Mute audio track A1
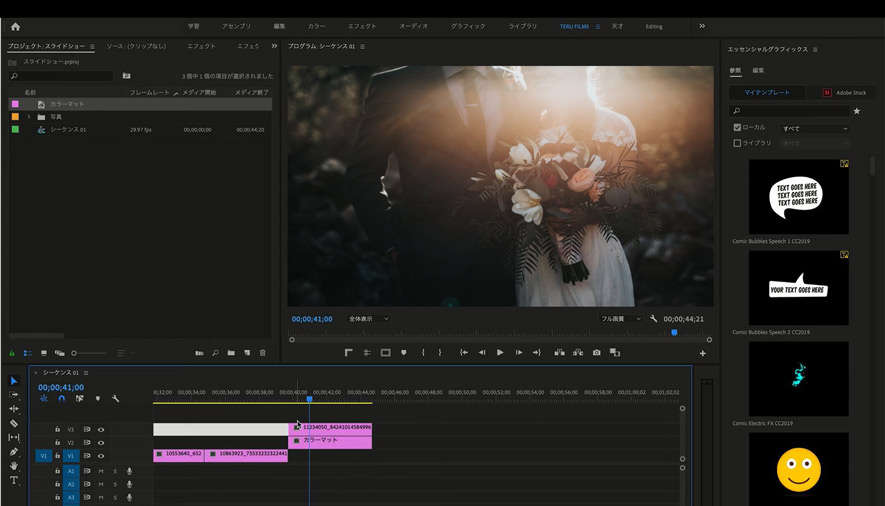Screen dimensions: 885x506 [x=101, y=471]
